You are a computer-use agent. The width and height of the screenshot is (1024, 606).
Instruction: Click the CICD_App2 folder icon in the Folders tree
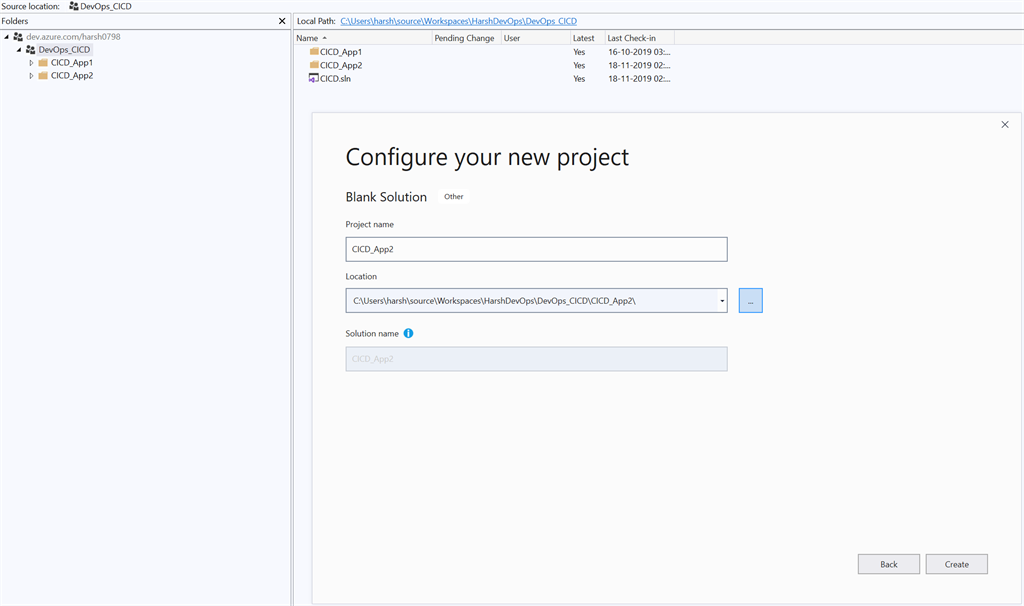coord(43,75)
